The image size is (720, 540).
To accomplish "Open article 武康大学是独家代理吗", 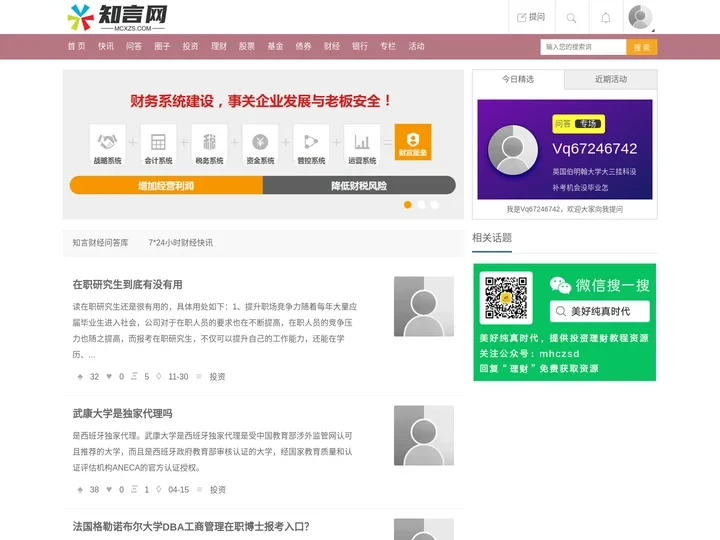I will [x=123, y=414].
